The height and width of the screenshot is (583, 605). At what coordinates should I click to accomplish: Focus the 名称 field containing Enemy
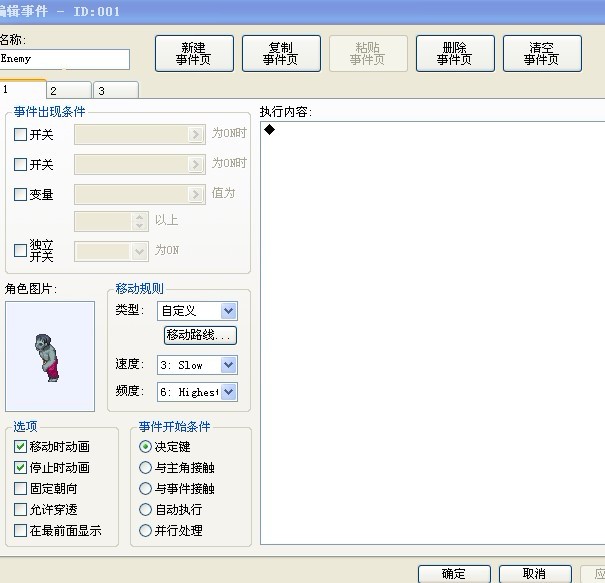[64, 59]
